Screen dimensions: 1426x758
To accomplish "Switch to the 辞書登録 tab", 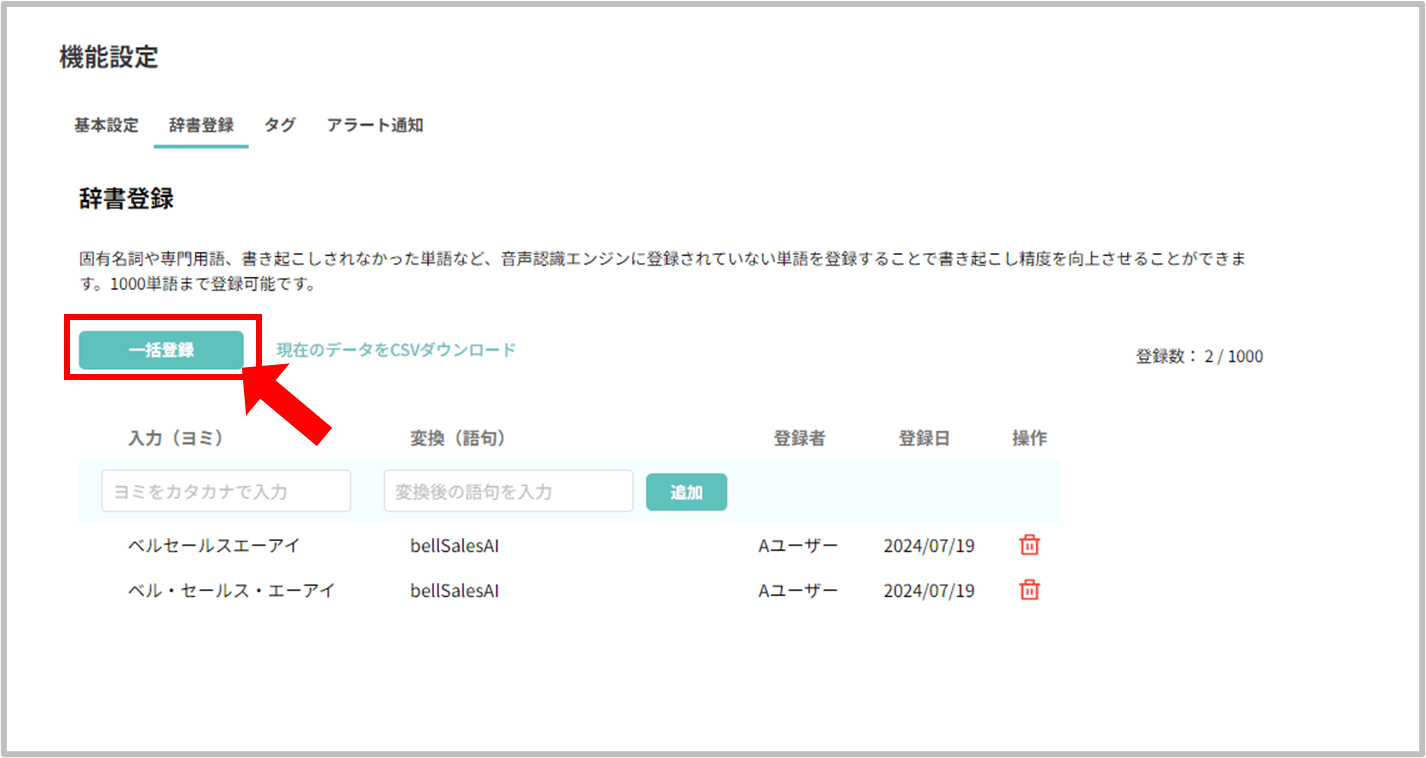I will pyautogui.click(x=201, y=126).
